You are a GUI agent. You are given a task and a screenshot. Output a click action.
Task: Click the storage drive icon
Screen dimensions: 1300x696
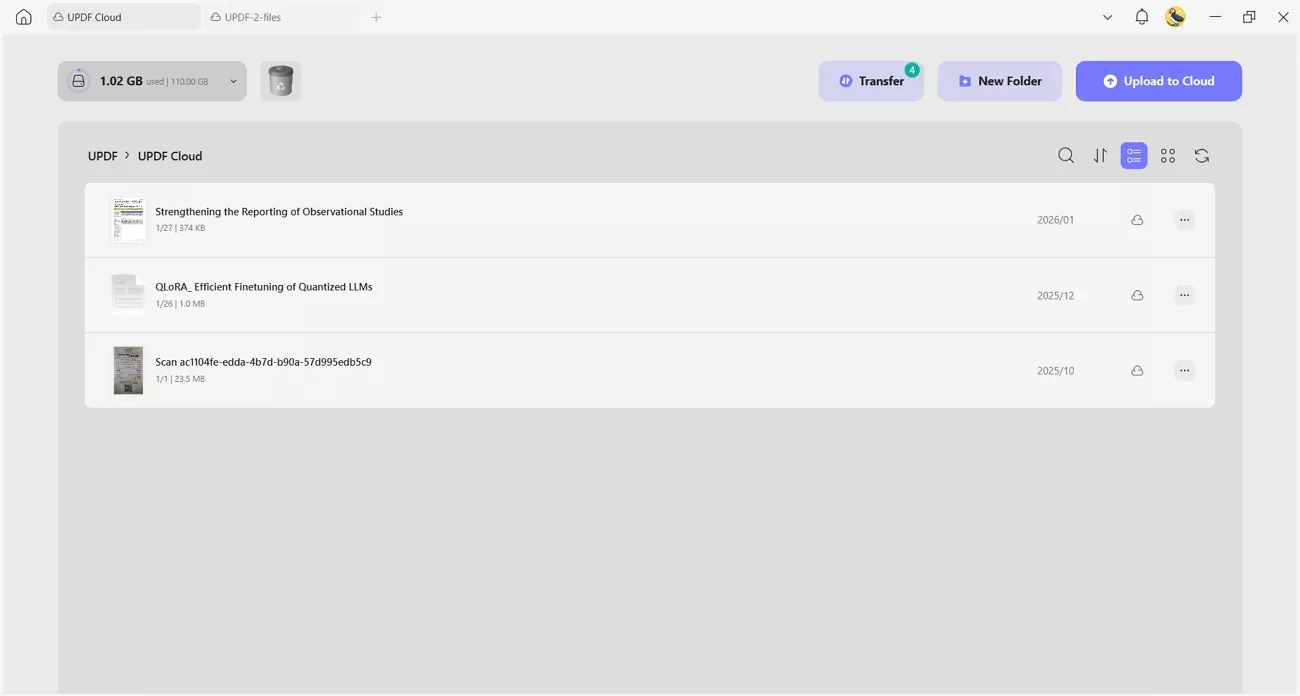78,81
